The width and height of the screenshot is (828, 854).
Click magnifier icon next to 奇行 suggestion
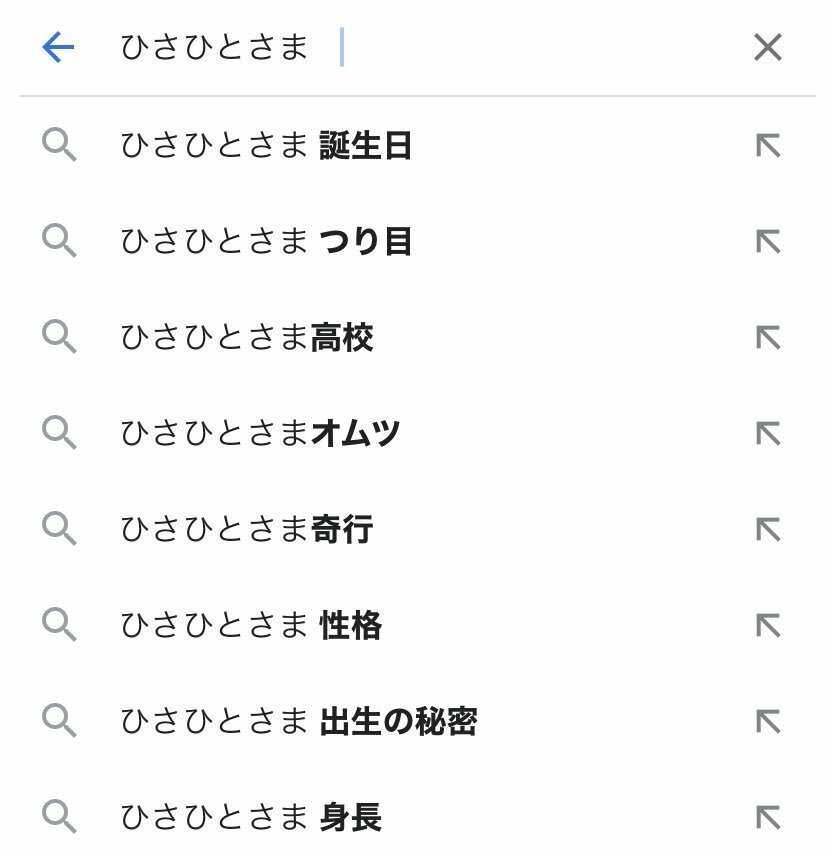tap(59, 529)
